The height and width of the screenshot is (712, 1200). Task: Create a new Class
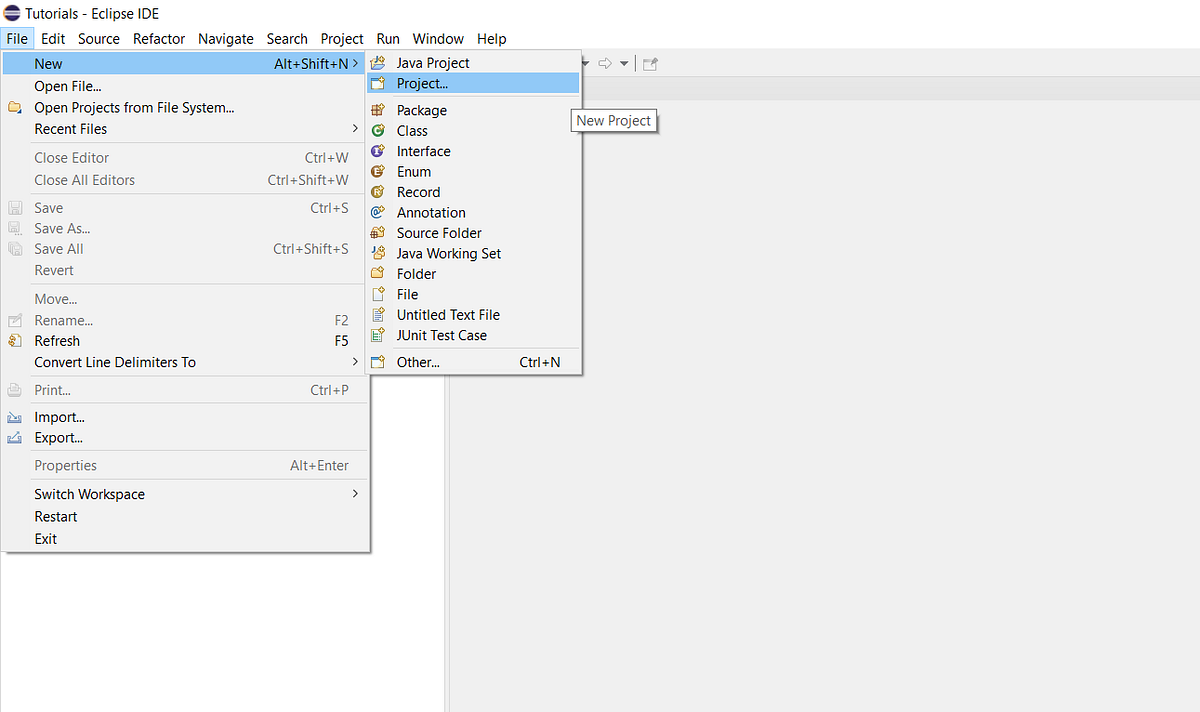[x=411, y=130]
